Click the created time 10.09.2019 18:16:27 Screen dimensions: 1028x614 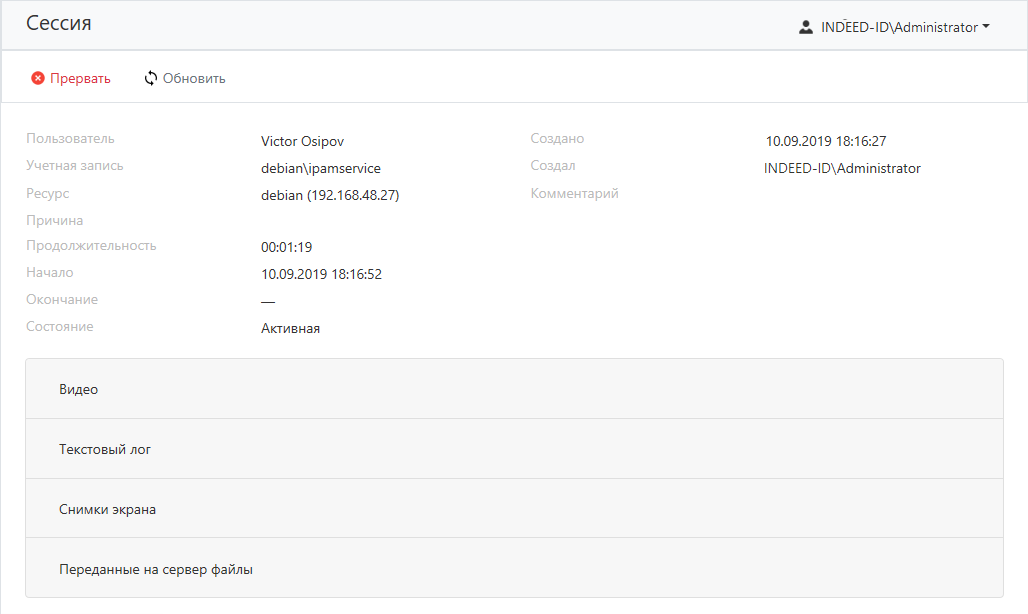(826, 142)
